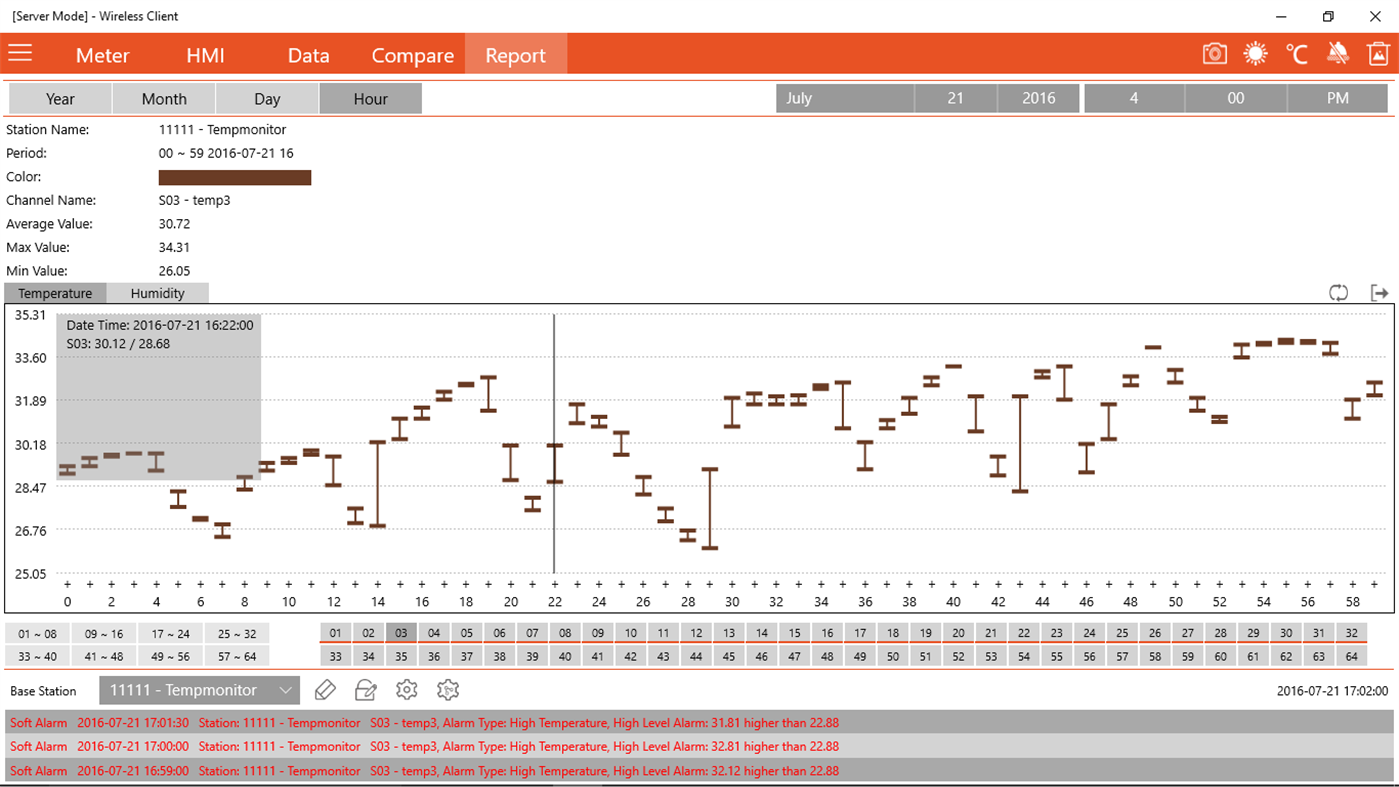Open the day 21 selector

coord(955,98)
